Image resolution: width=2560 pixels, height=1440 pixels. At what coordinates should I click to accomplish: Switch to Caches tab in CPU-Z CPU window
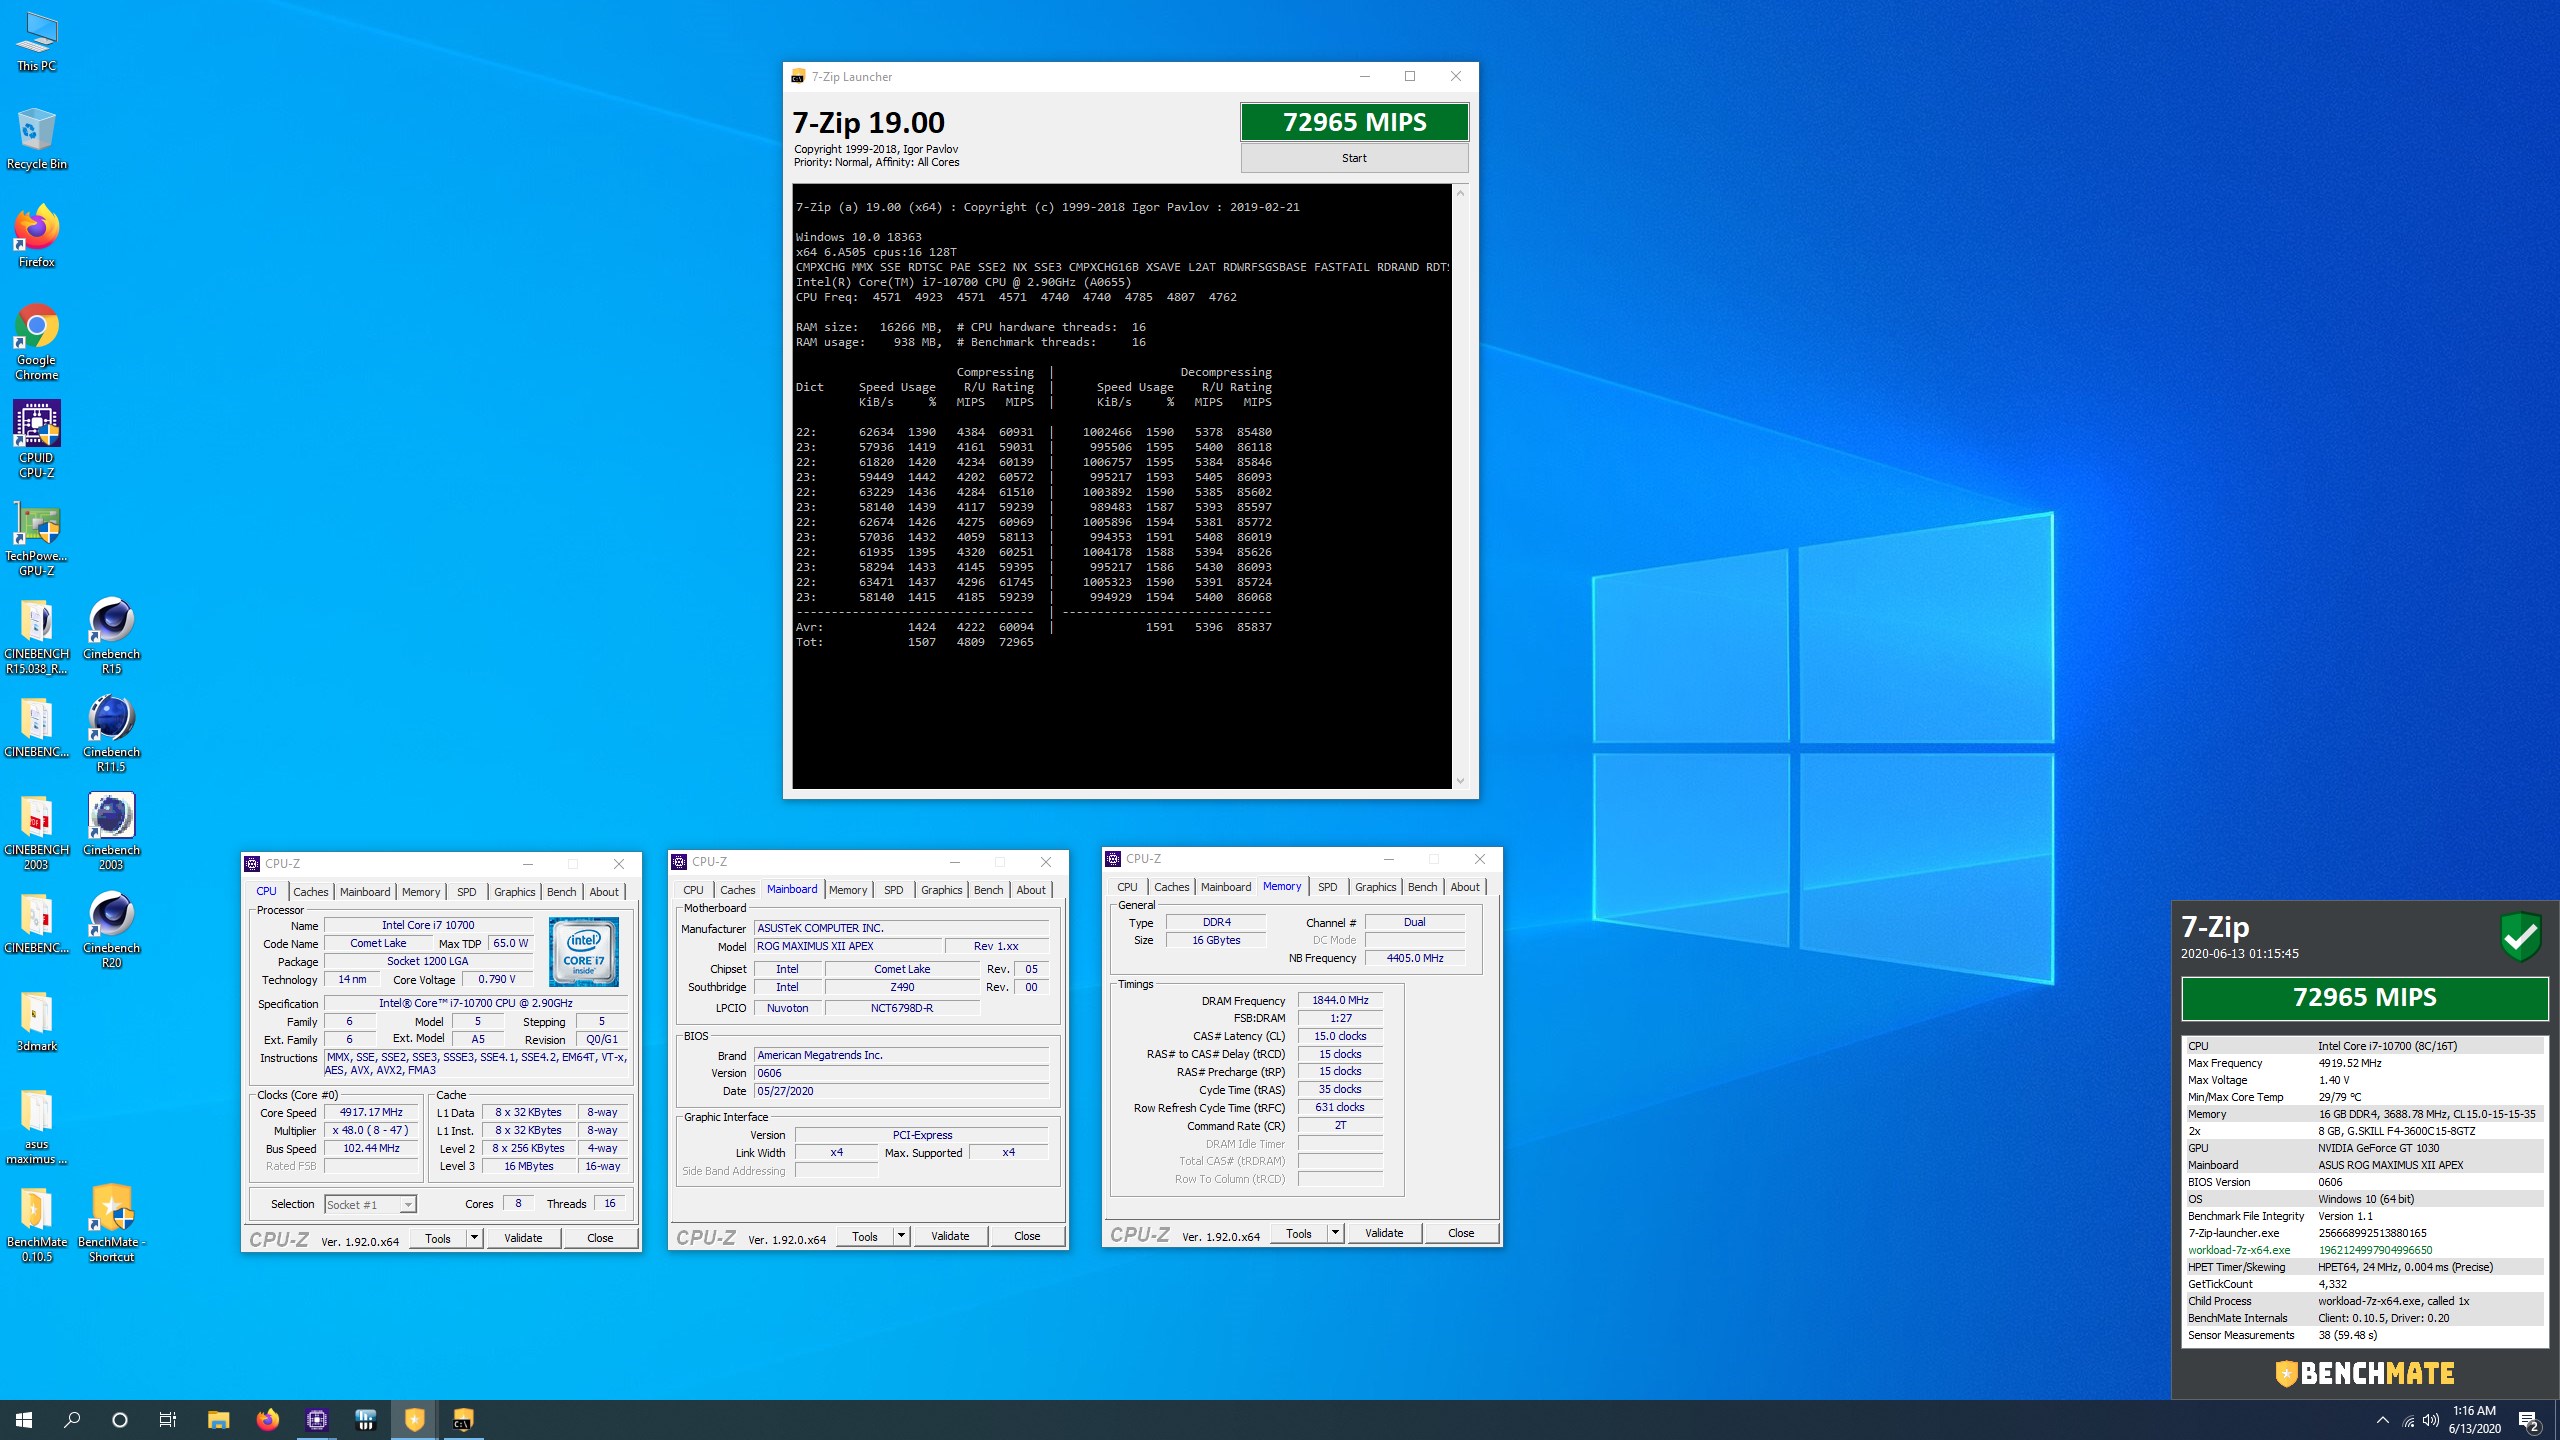pos(310,892)
